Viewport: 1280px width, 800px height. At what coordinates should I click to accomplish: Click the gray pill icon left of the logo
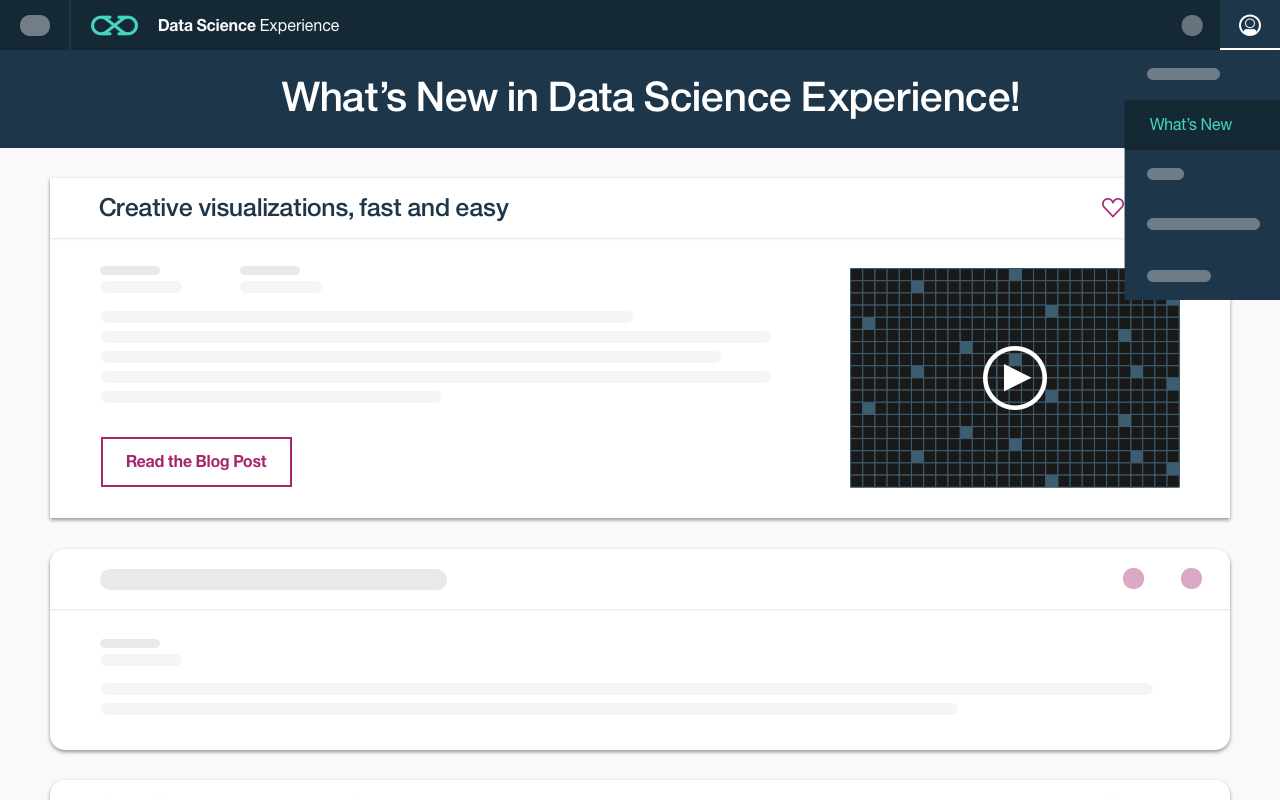click(35, 25)
